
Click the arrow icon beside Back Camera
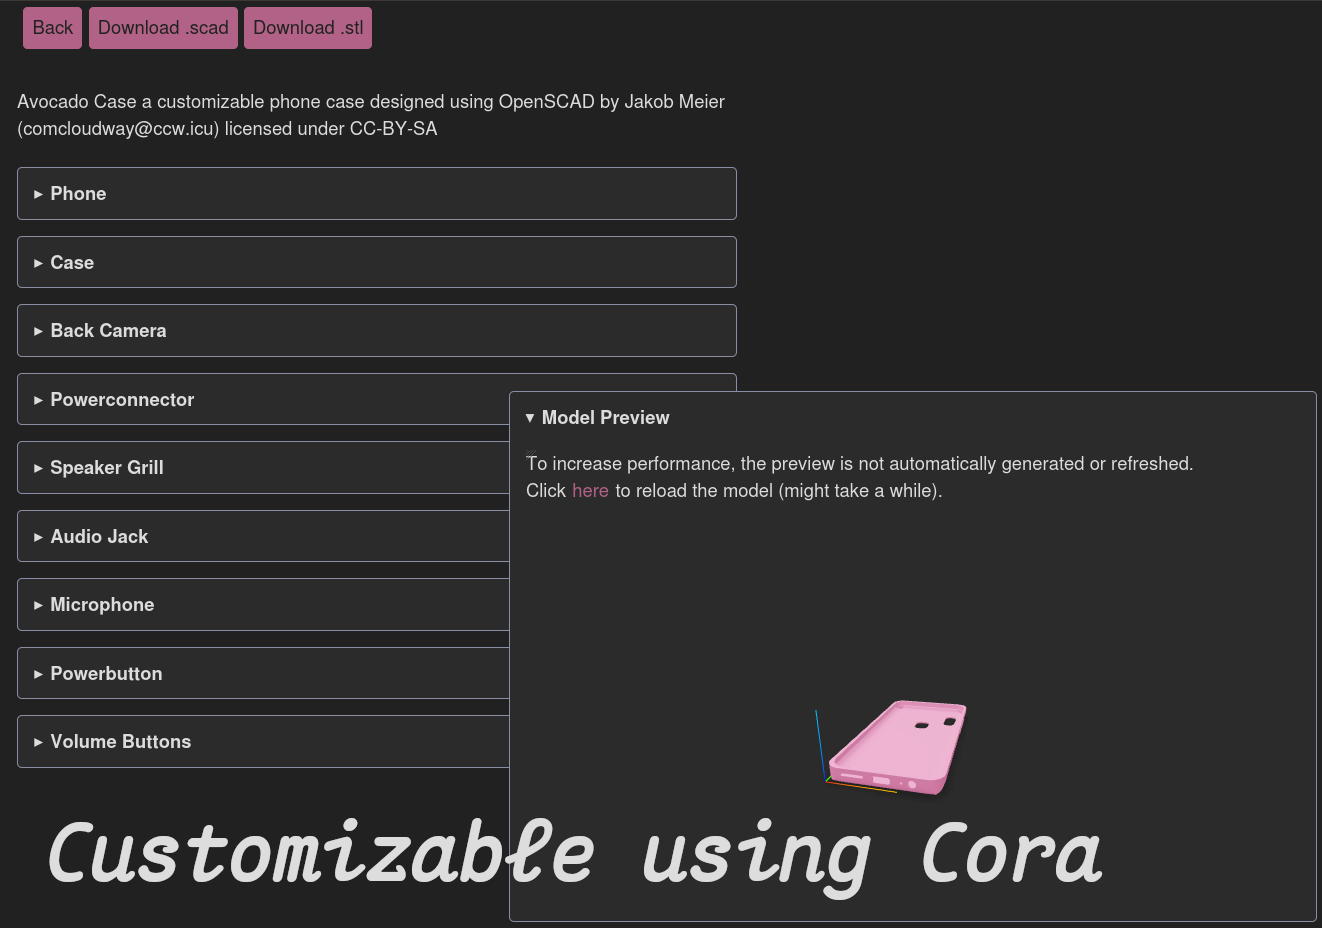pyautogui.click(x=38, y=331)
